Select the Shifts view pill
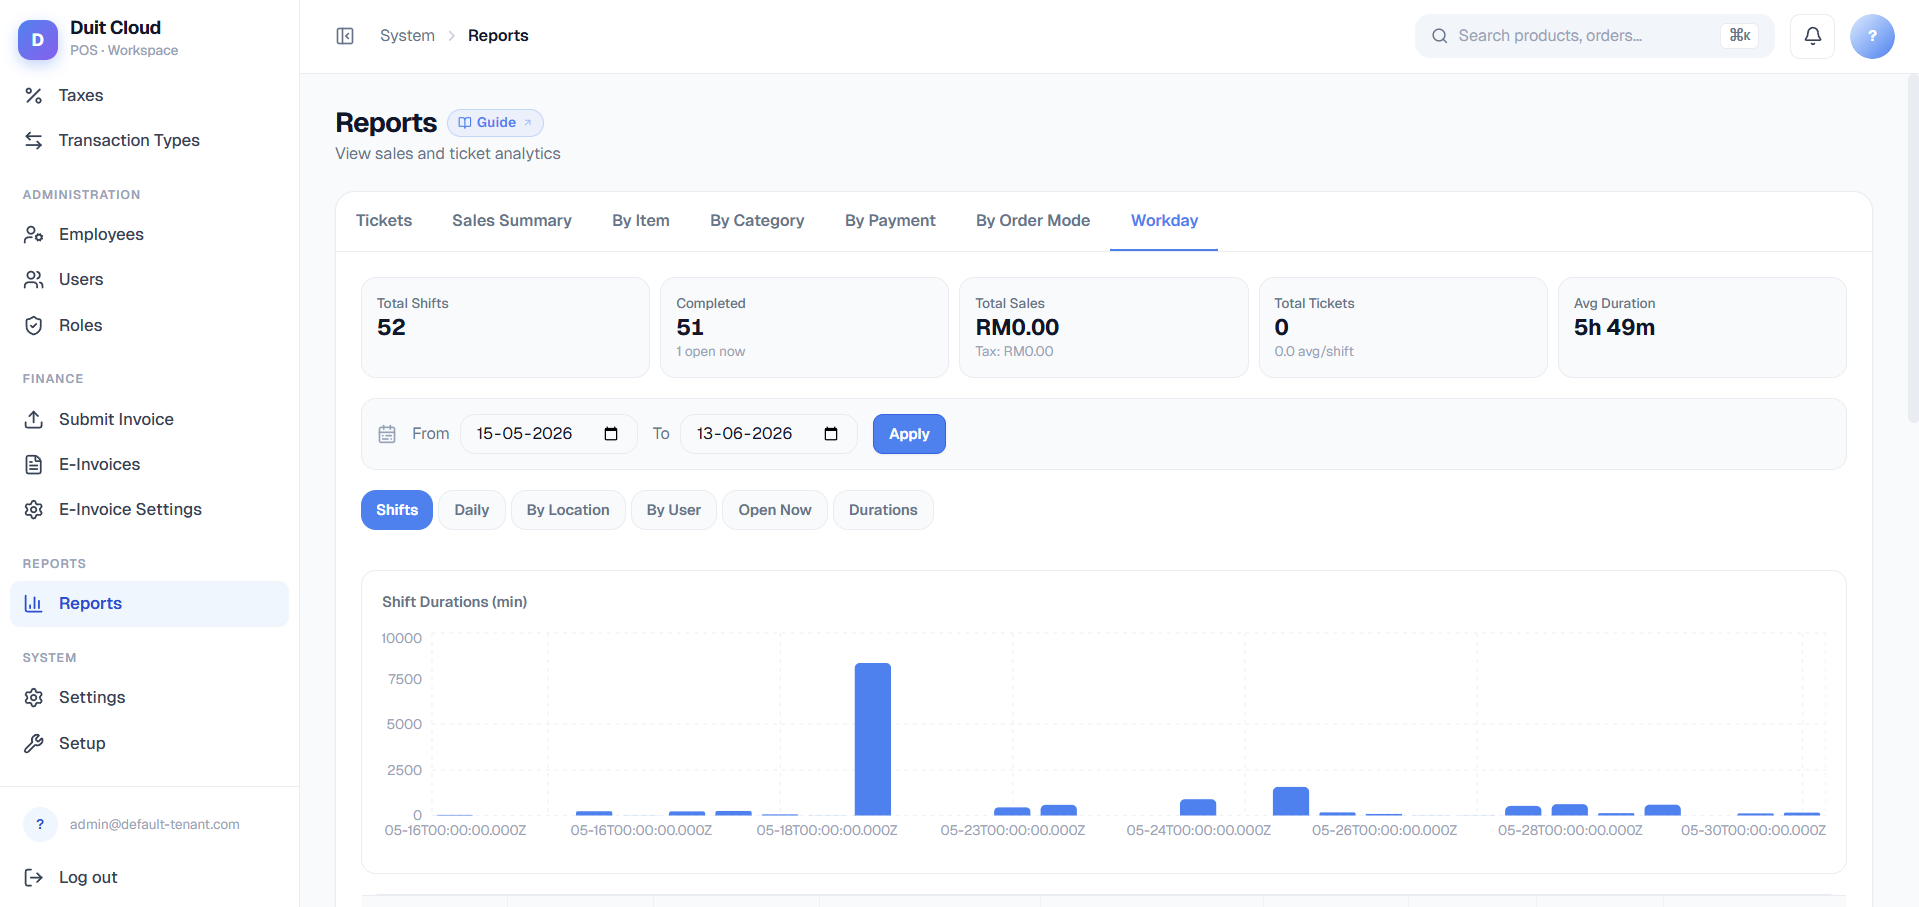 pos(397,510)
